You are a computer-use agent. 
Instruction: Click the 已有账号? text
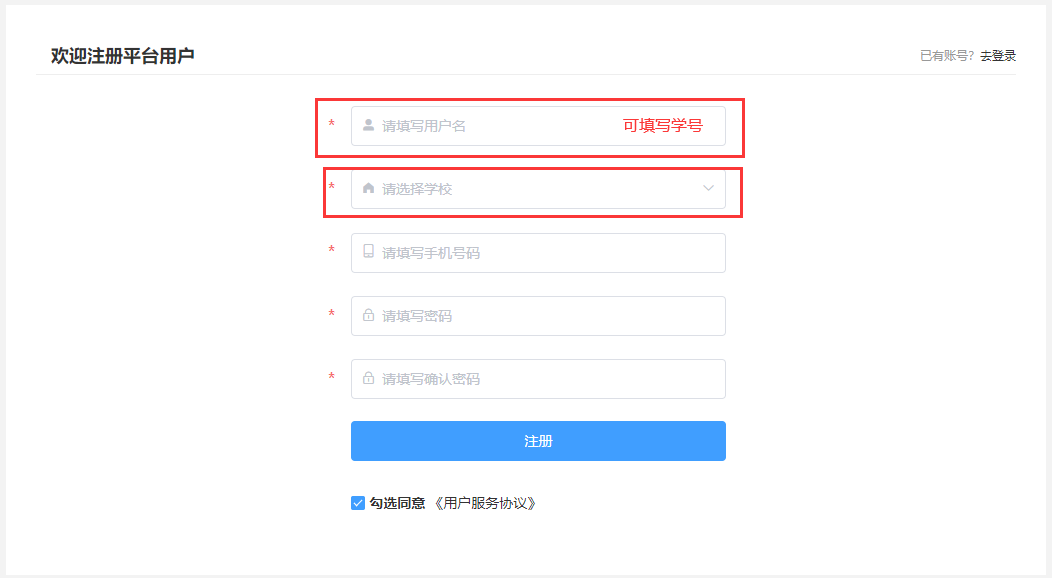click(947, 56)
